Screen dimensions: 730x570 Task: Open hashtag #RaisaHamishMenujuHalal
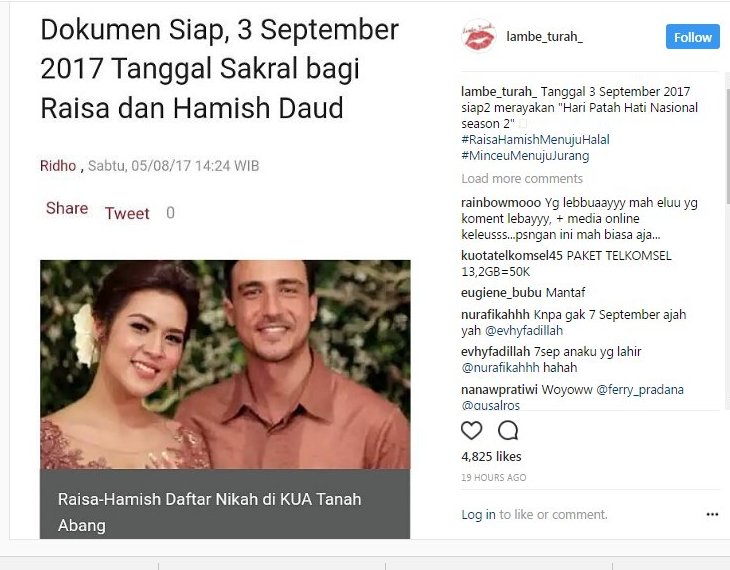535,139
